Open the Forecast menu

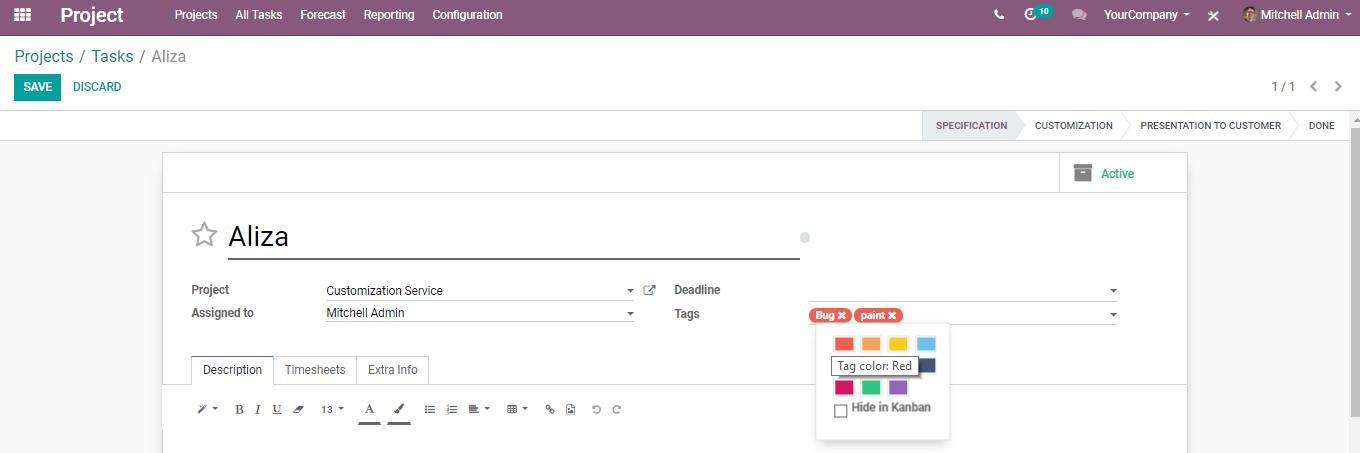coord(323,15)
